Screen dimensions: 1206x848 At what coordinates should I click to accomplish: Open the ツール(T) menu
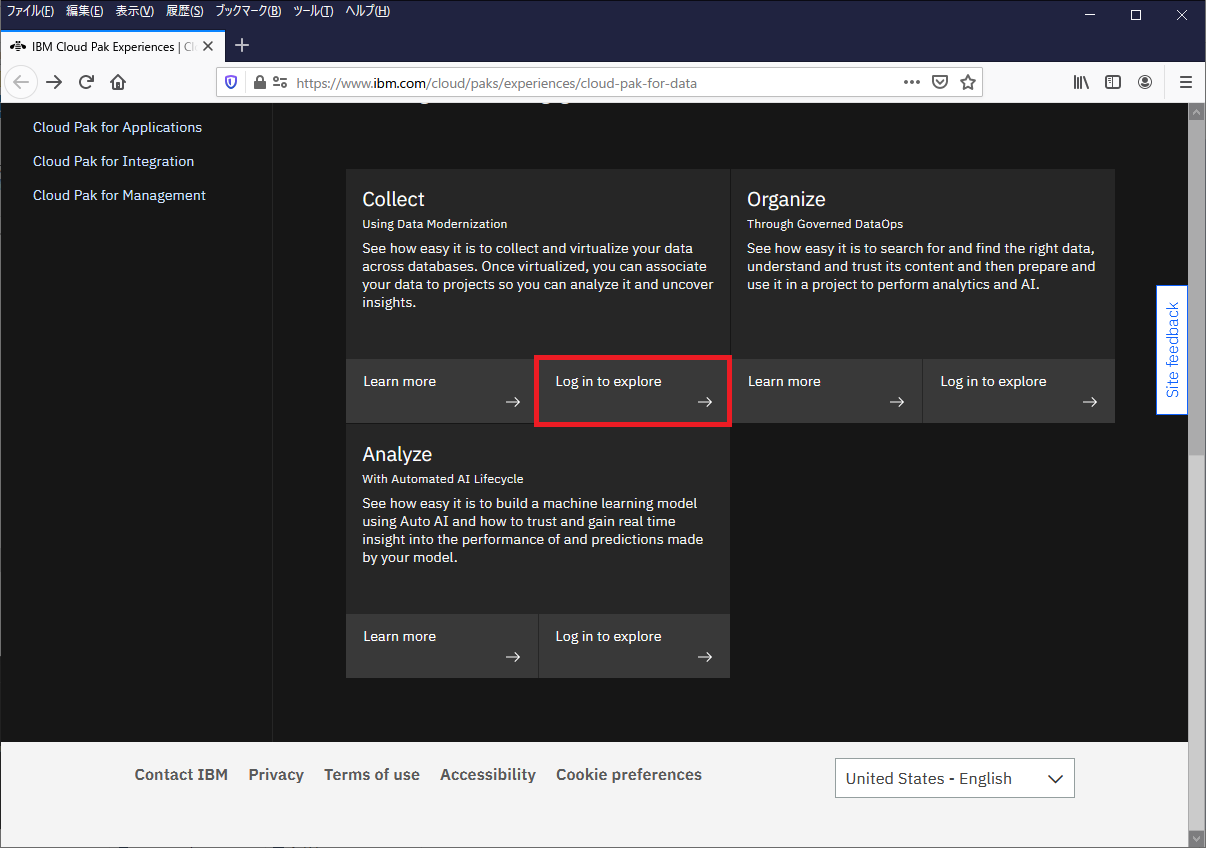coord(313,11)
